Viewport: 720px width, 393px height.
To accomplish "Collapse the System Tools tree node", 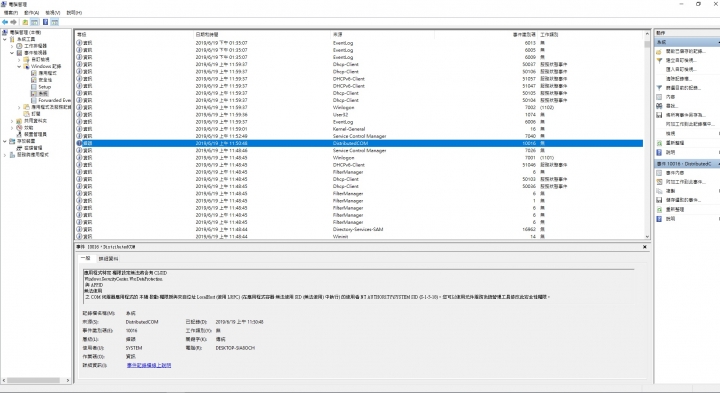I will 5,39.
